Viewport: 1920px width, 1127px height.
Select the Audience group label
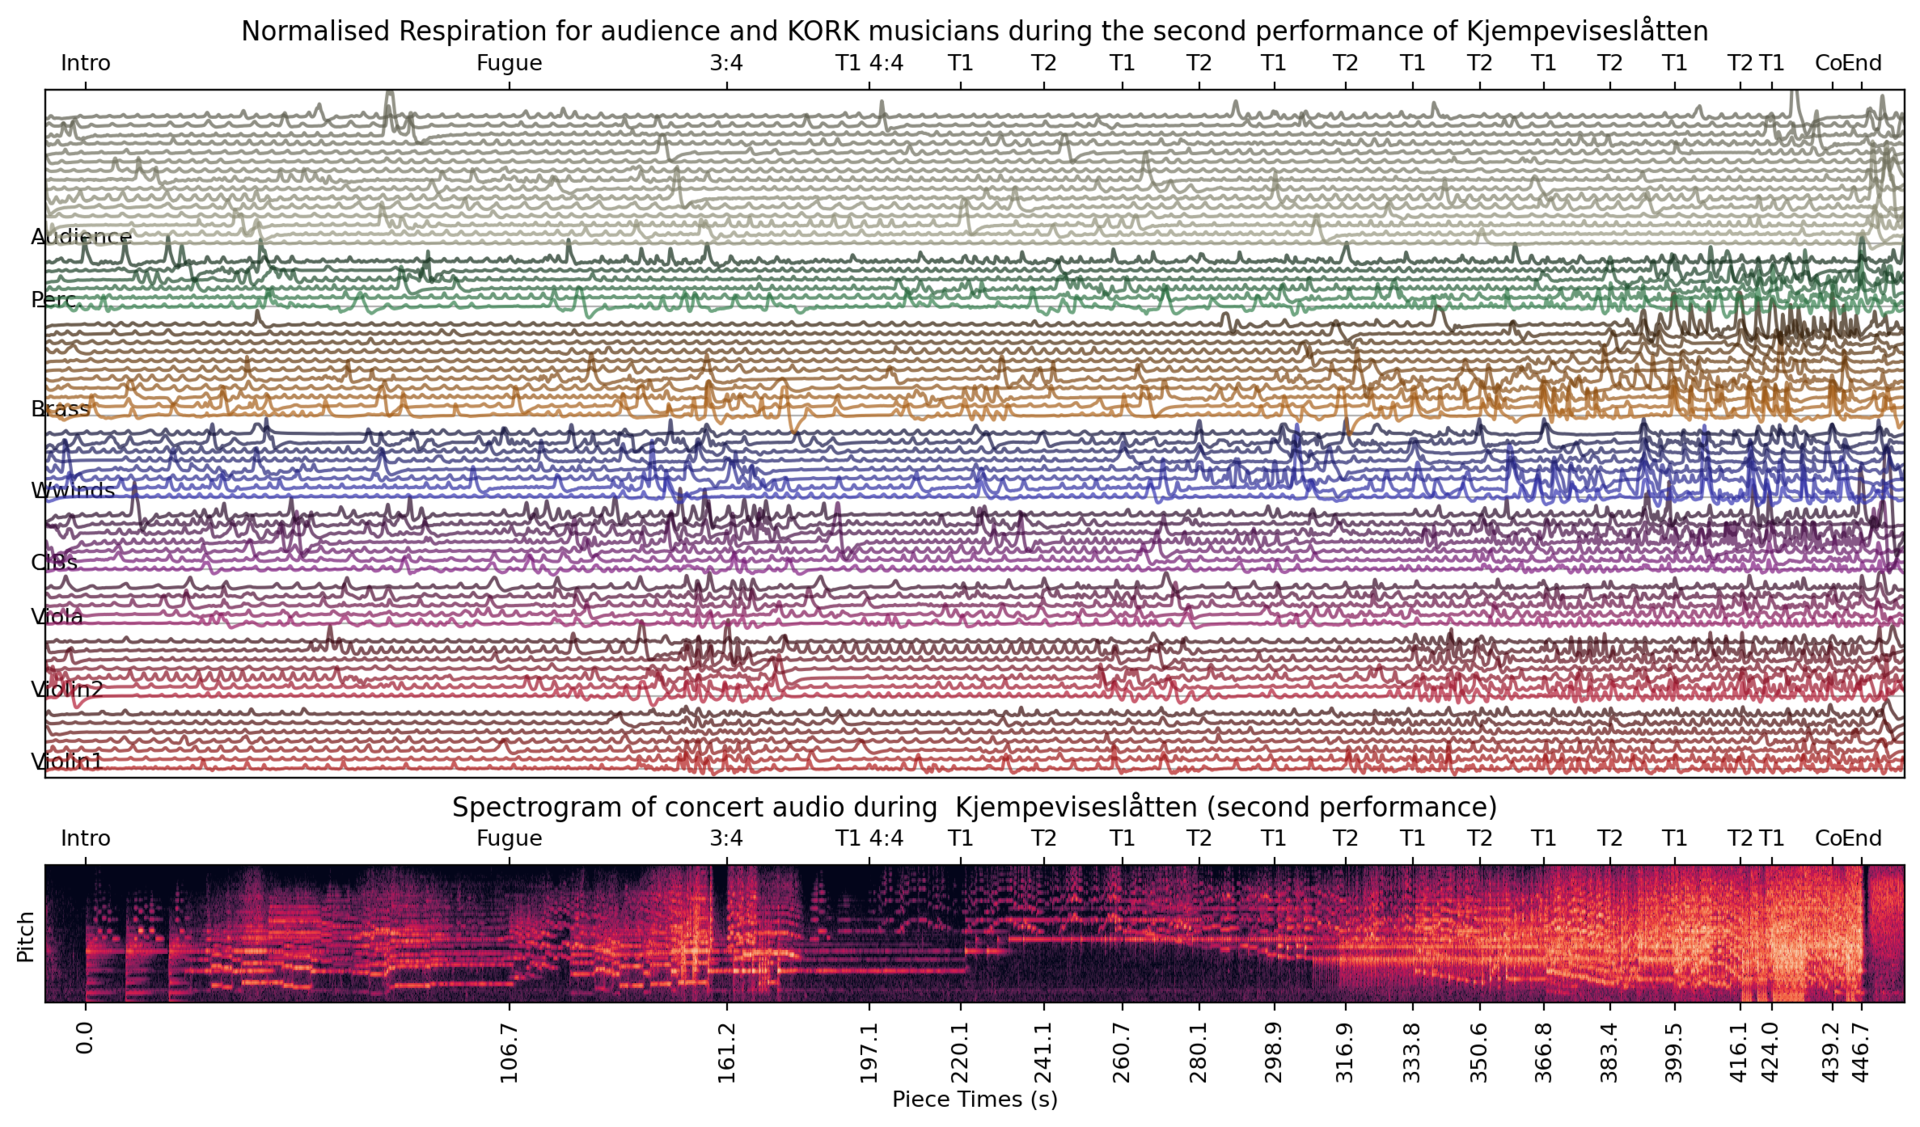pos(81,237)
